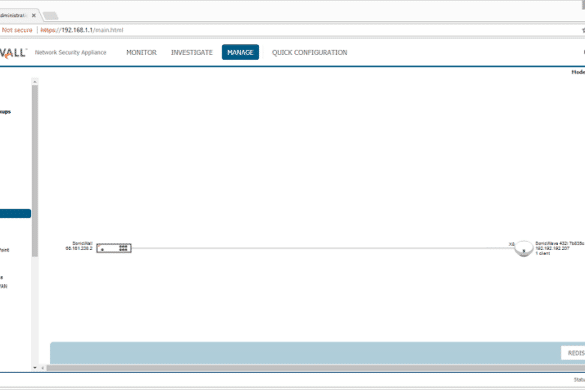
Task: Open the MONITOR tab
Action: 141,53
